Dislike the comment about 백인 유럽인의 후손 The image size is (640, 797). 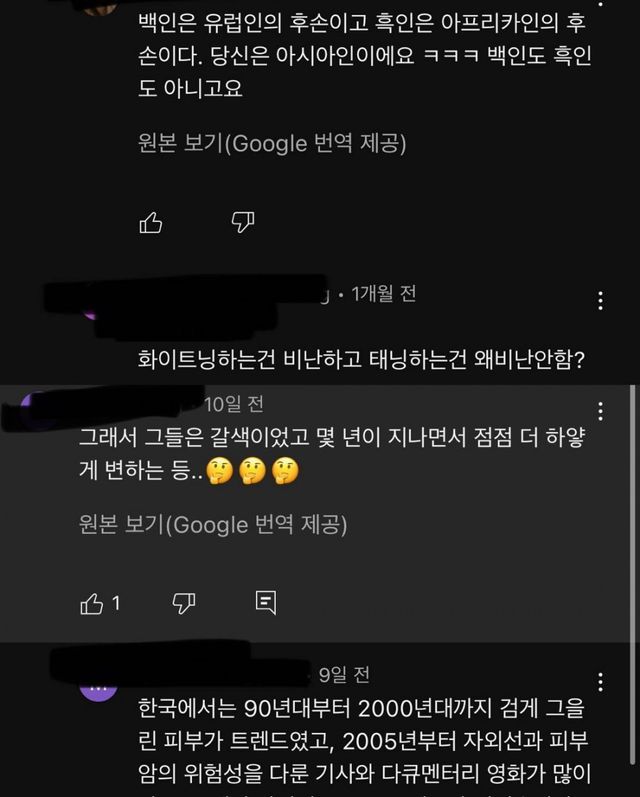[x=242, y=223]
